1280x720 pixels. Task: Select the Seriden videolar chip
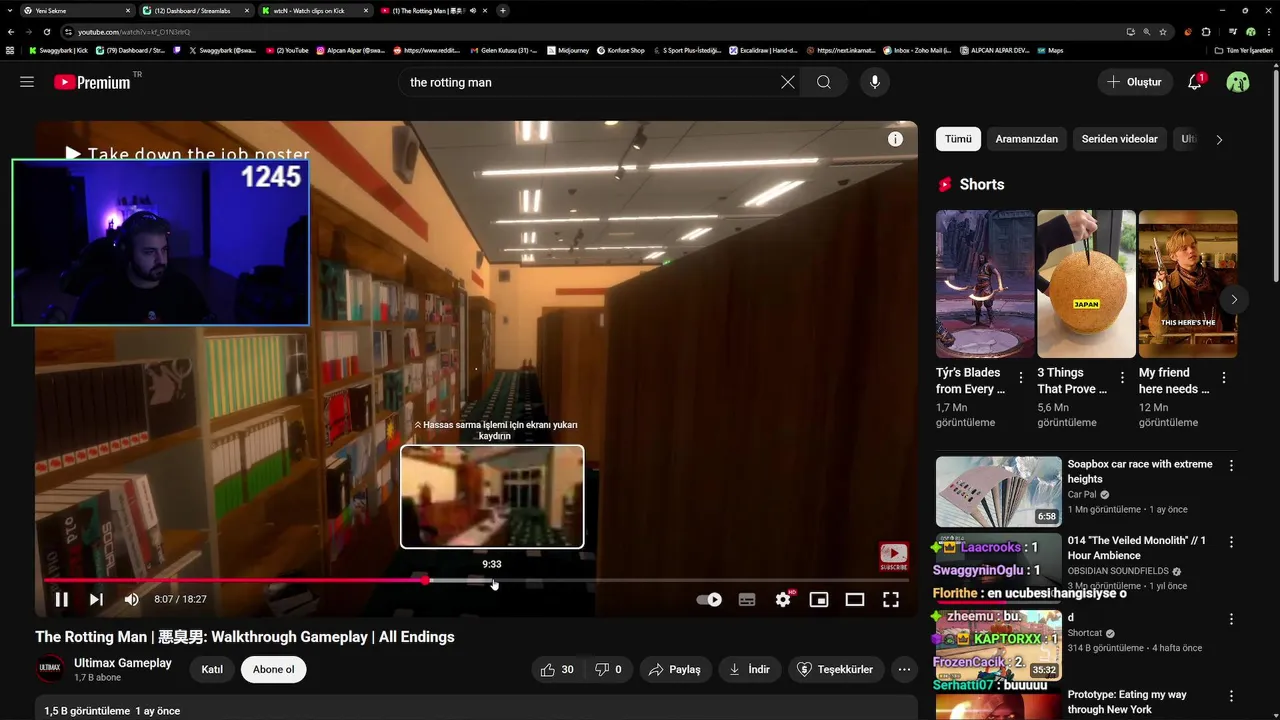pyautogui.click(x=1119, y=139)
